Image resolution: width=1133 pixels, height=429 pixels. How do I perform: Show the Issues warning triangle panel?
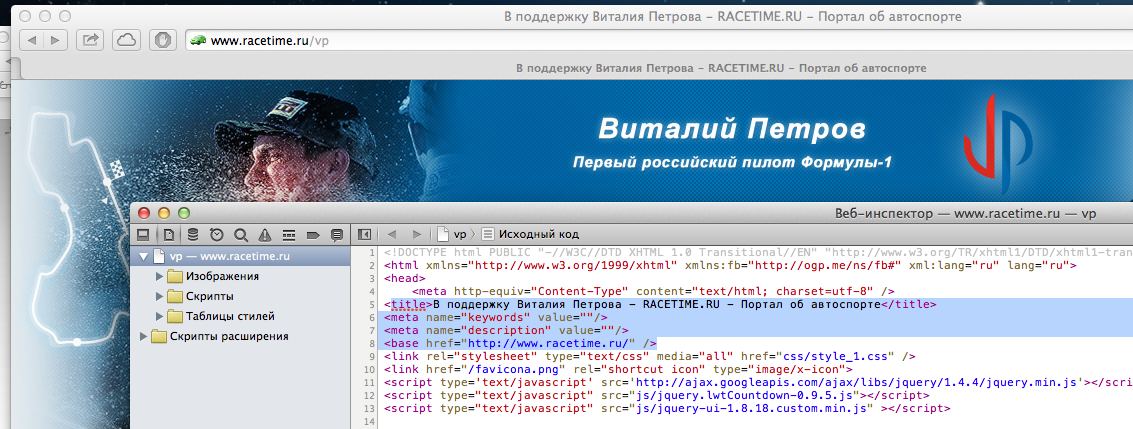(x=264, y=235)
